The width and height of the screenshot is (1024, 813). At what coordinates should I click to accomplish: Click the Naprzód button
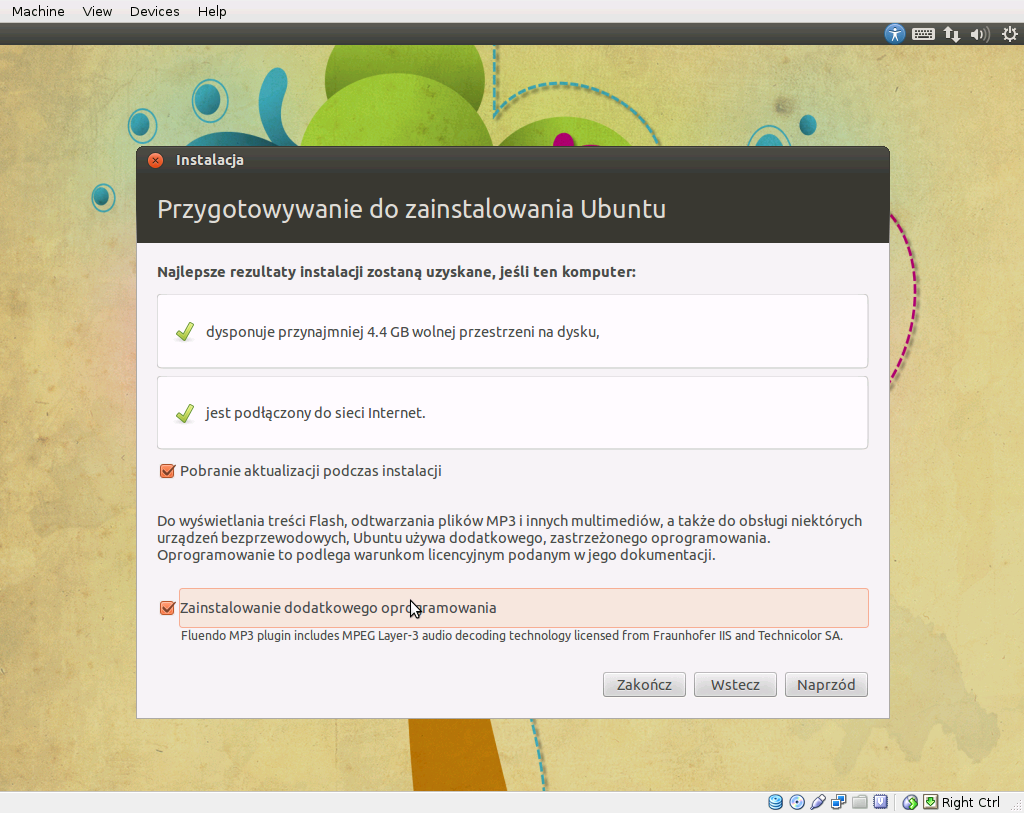pos(826,684)
